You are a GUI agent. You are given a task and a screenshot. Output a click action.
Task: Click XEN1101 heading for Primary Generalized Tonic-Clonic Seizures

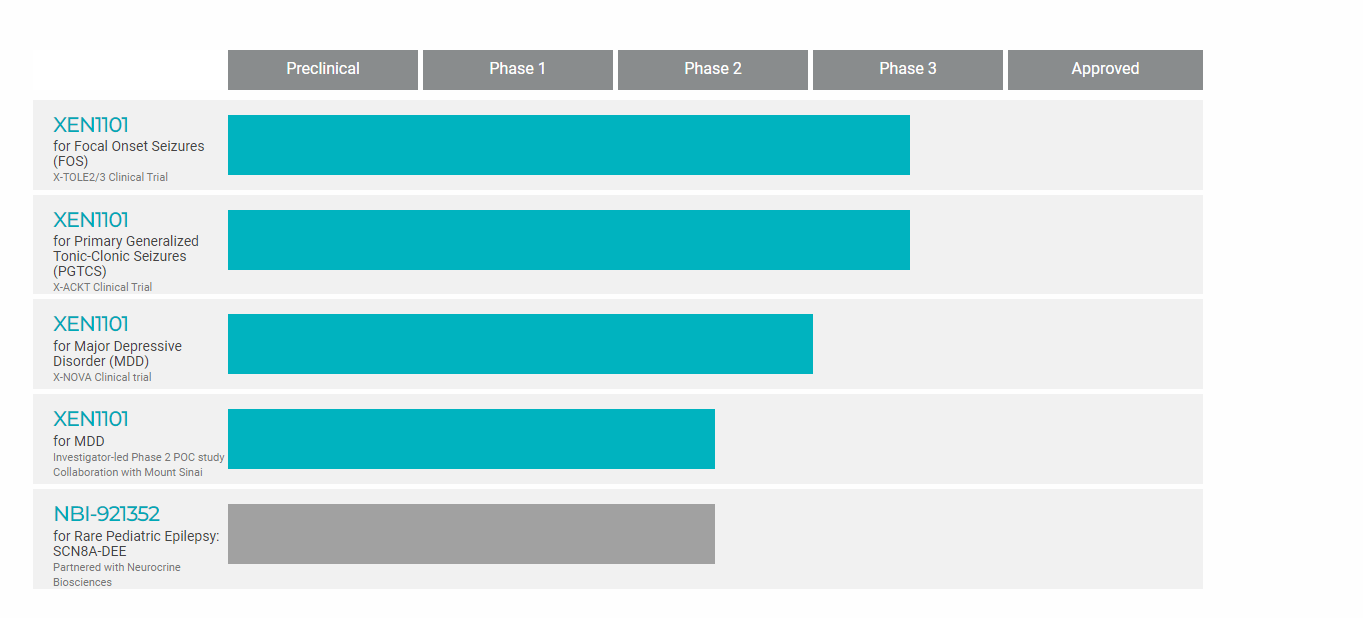91,220
